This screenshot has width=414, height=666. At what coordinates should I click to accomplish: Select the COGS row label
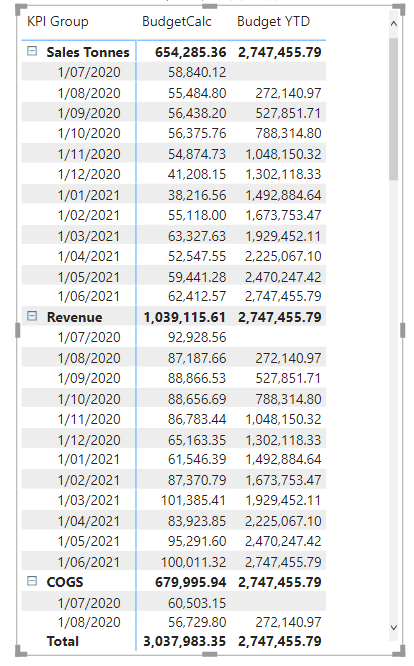click(65, 582)
